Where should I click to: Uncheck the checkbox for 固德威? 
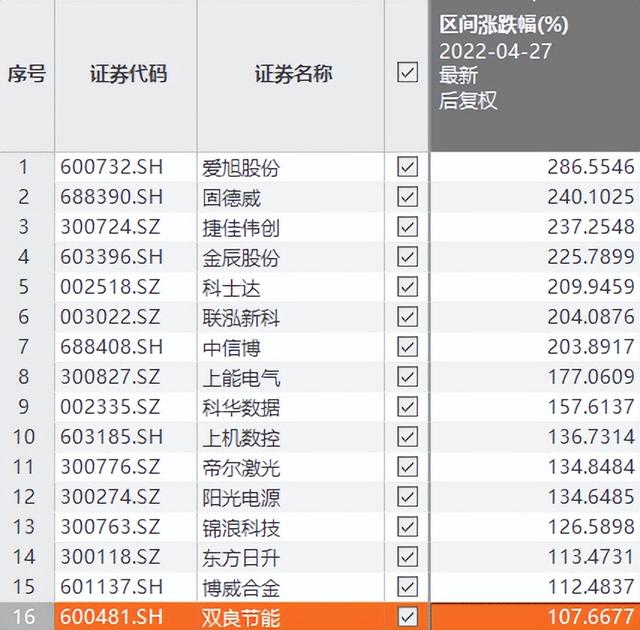(x=407, y=197)
